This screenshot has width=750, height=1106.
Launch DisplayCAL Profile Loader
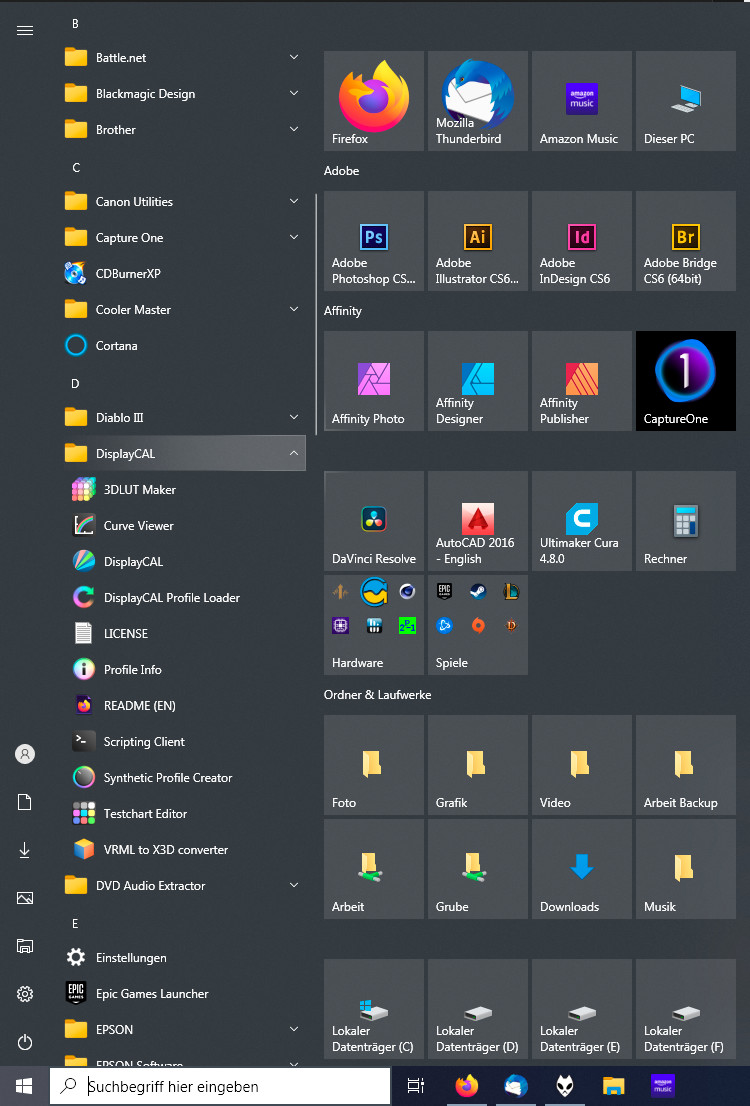[185, 597]
